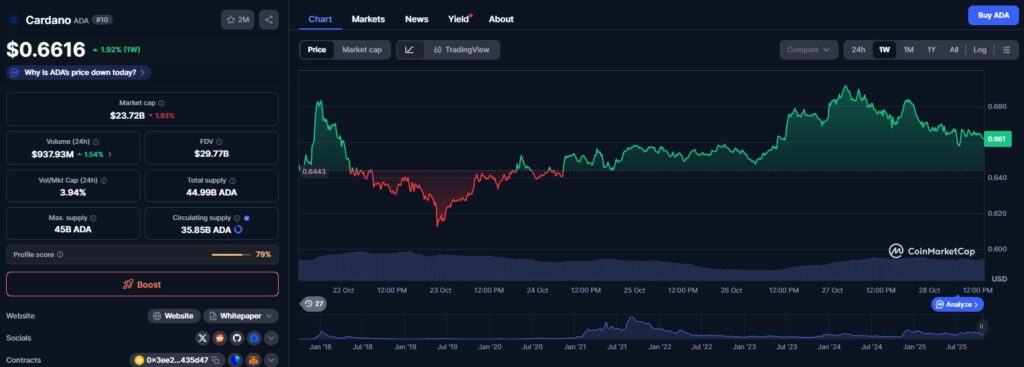Click the MetaMask fox icon in Contracts row

(253, 360)
